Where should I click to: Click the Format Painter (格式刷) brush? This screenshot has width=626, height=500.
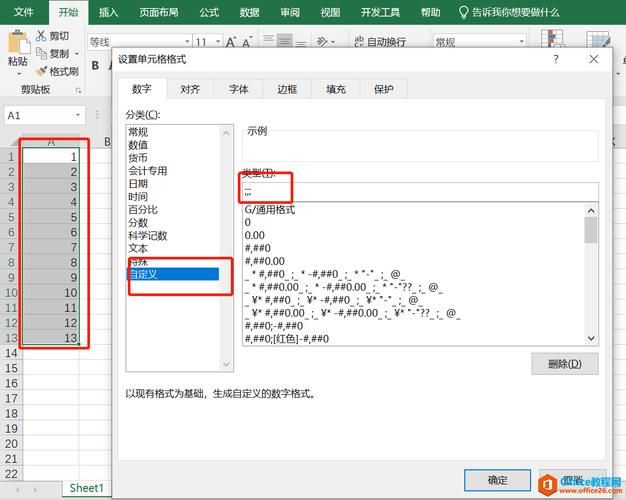(41, 71)
